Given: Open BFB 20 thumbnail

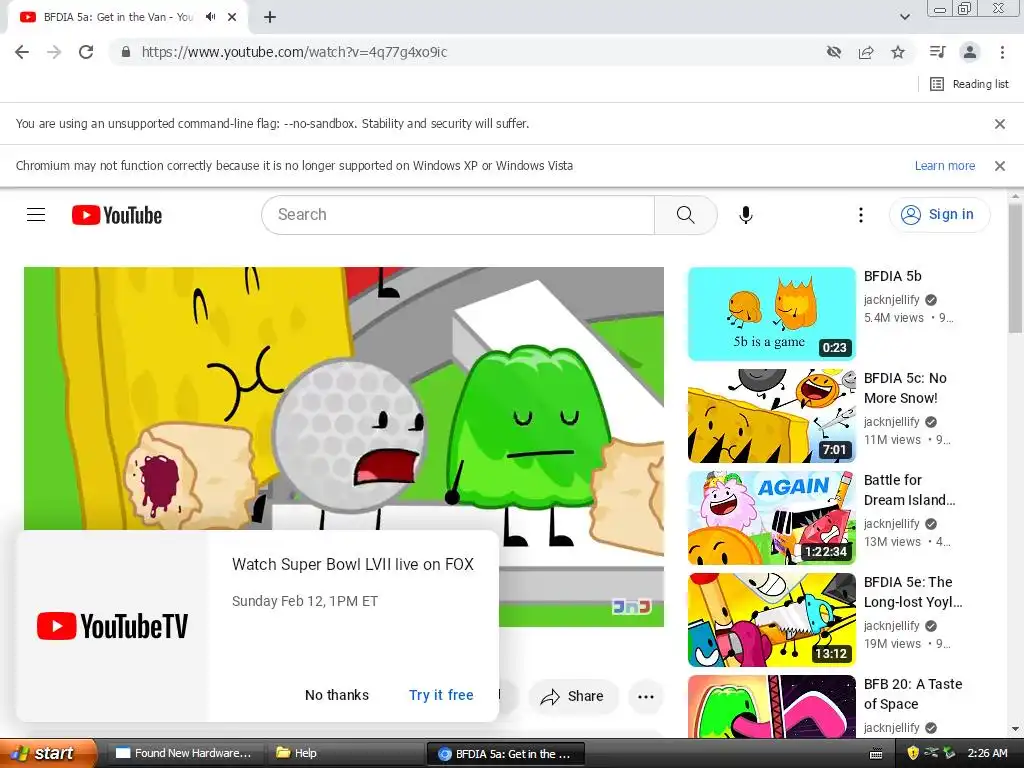Looking at the screenshot, I should (772, 707).
